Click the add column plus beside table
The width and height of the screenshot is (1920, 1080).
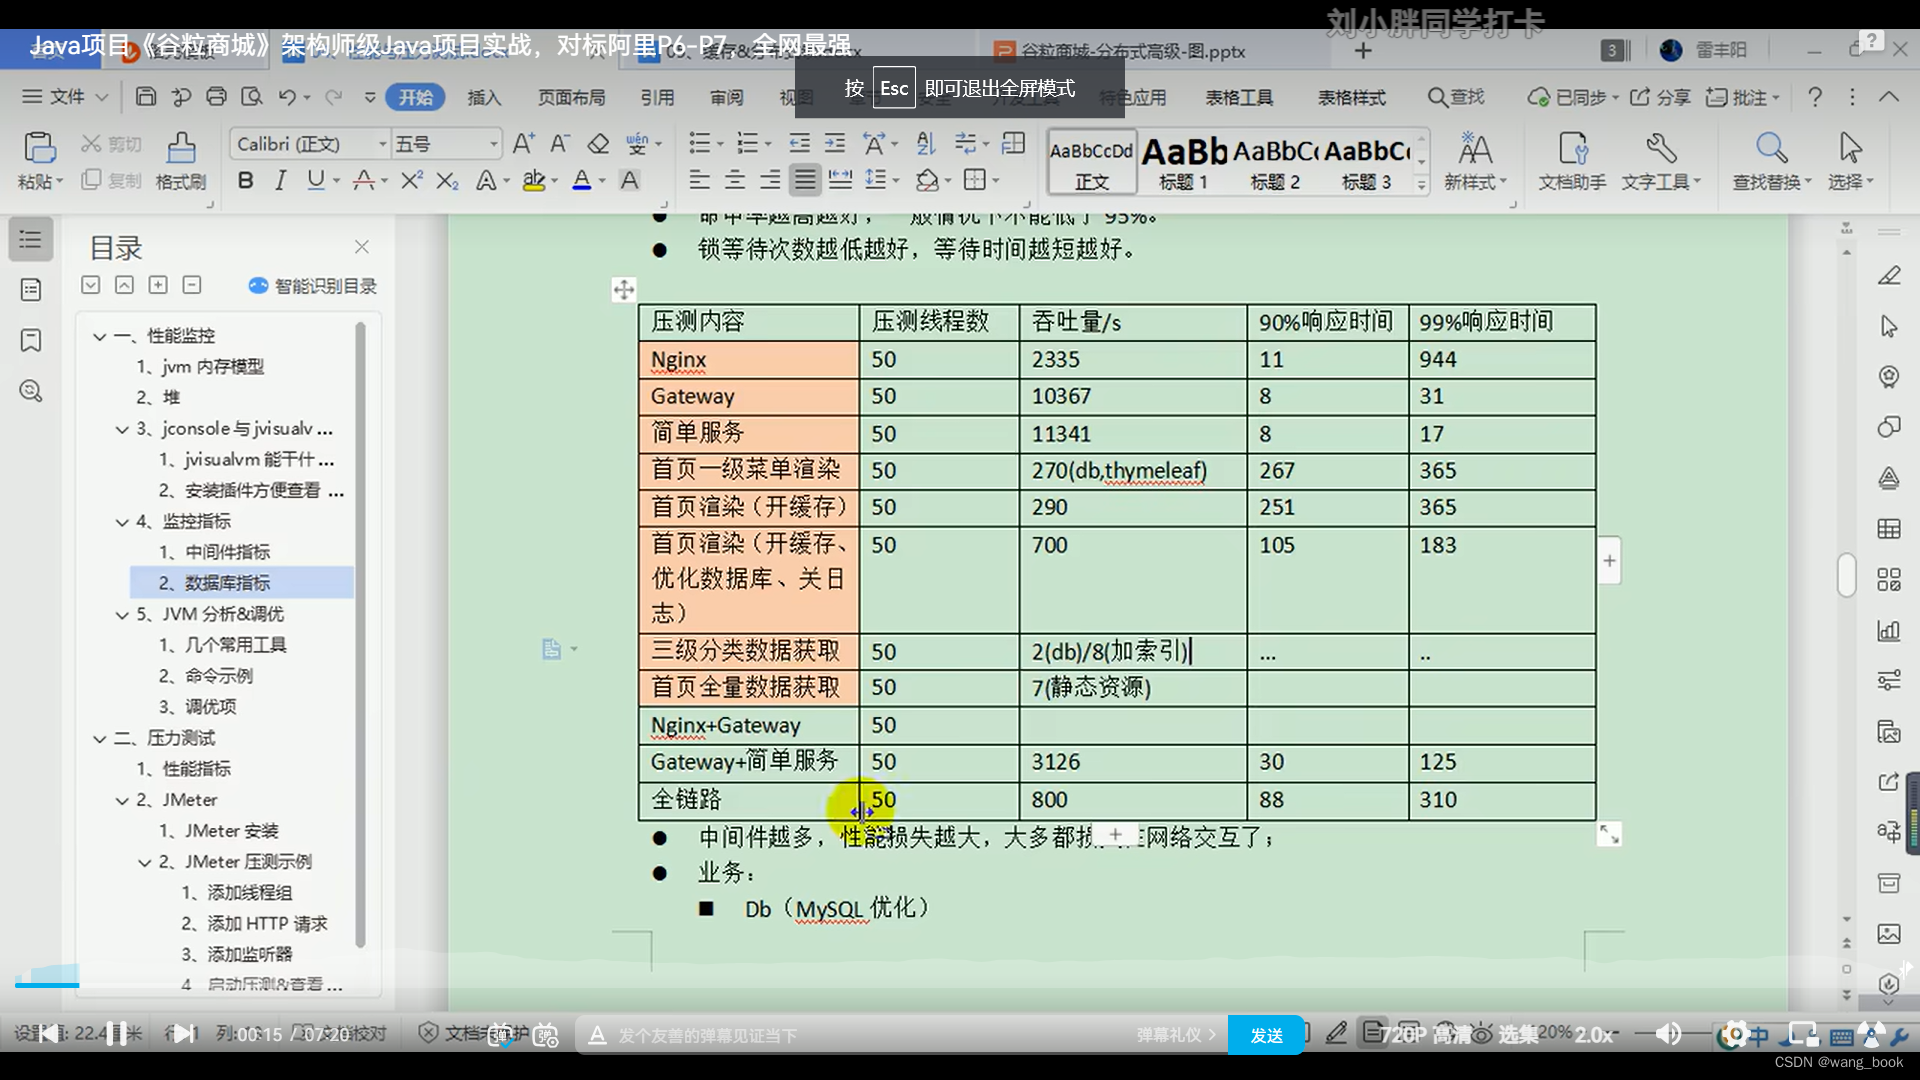(x=1609, y=561)
